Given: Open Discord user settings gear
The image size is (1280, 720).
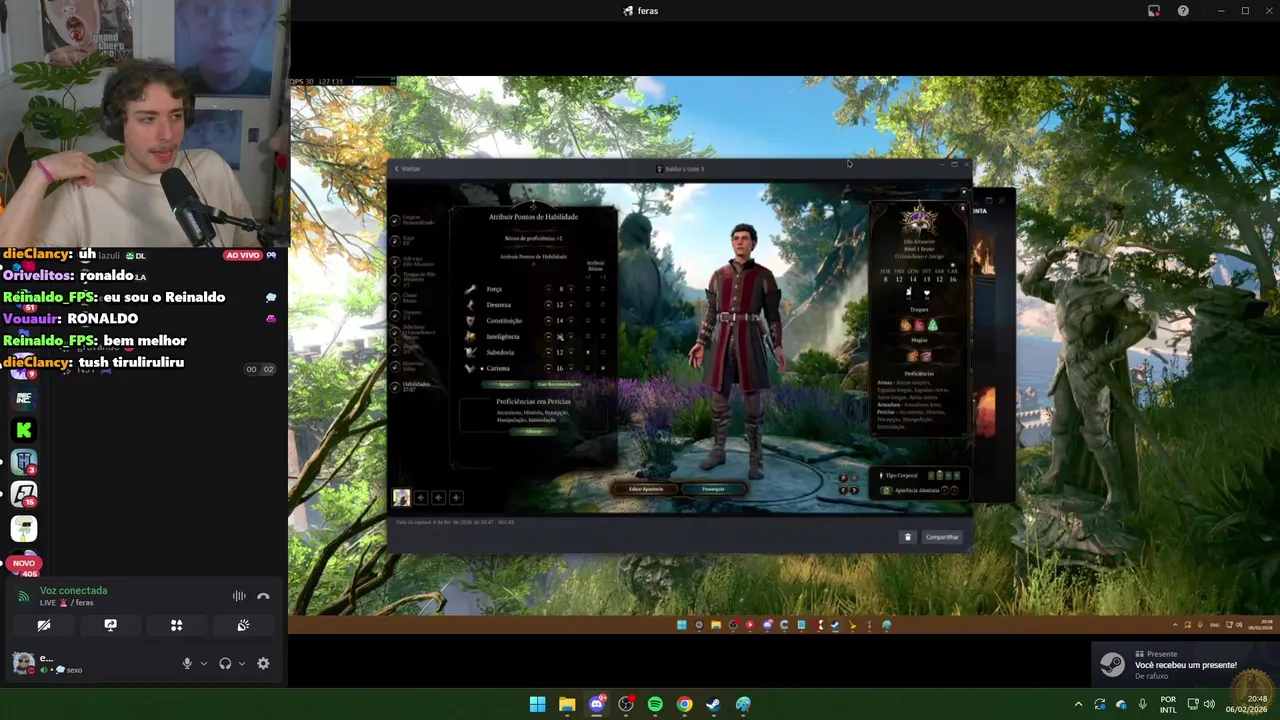Looking at the screenshot, I should (x=263, y=663).
